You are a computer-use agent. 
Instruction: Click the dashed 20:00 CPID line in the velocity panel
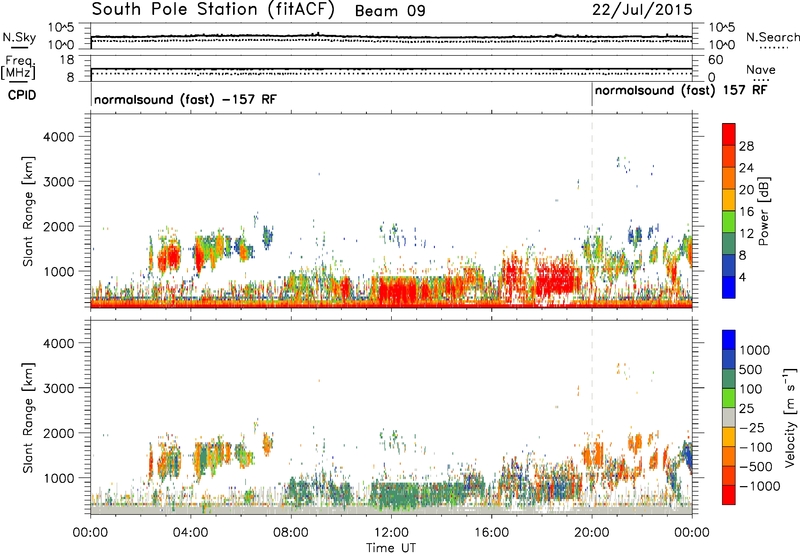tap(592, 417)
